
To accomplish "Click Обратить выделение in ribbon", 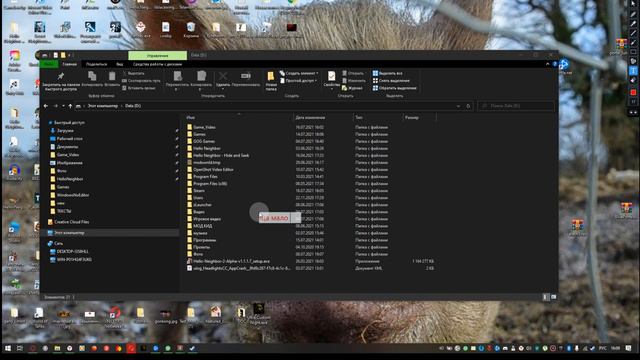I will click(394, 88).
